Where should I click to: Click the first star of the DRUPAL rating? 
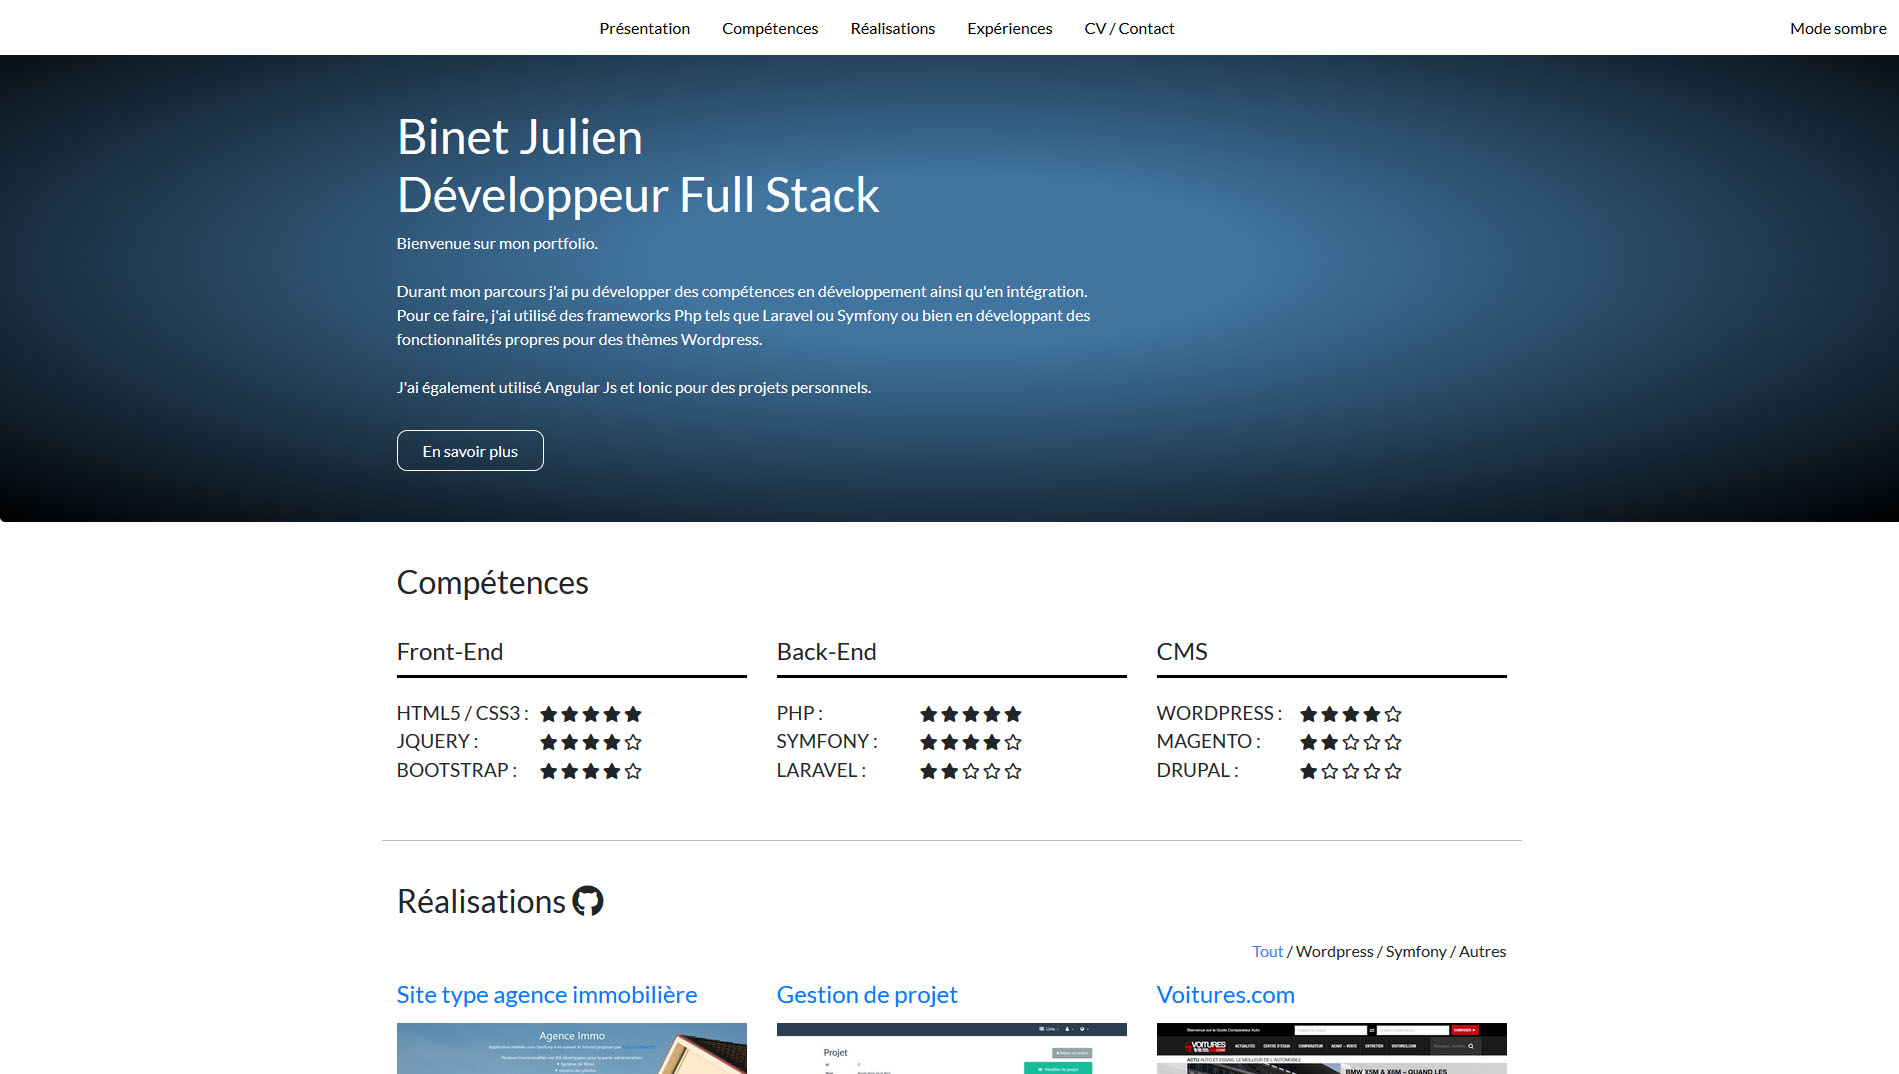point(1308,771)
